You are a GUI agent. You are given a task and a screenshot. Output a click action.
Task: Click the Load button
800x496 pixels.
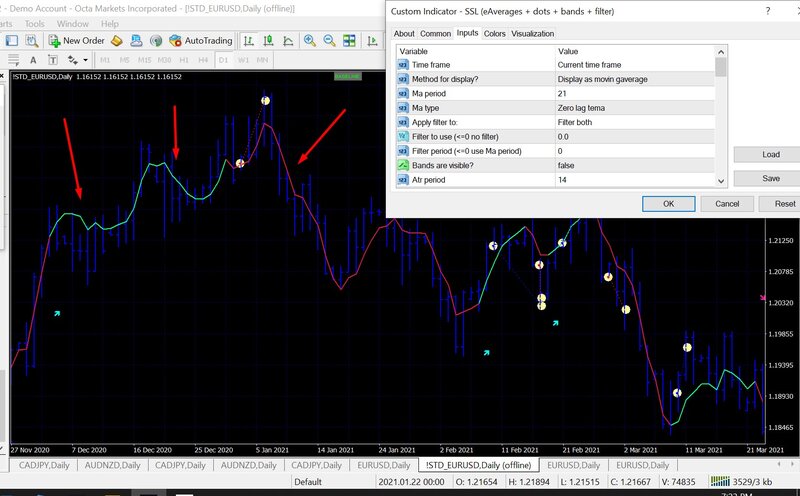(x=770, y=155)
